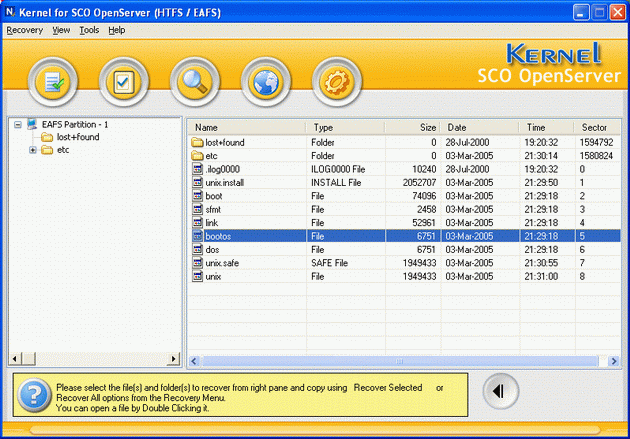Click the file icon beside .ilog0000

[197, 169]
